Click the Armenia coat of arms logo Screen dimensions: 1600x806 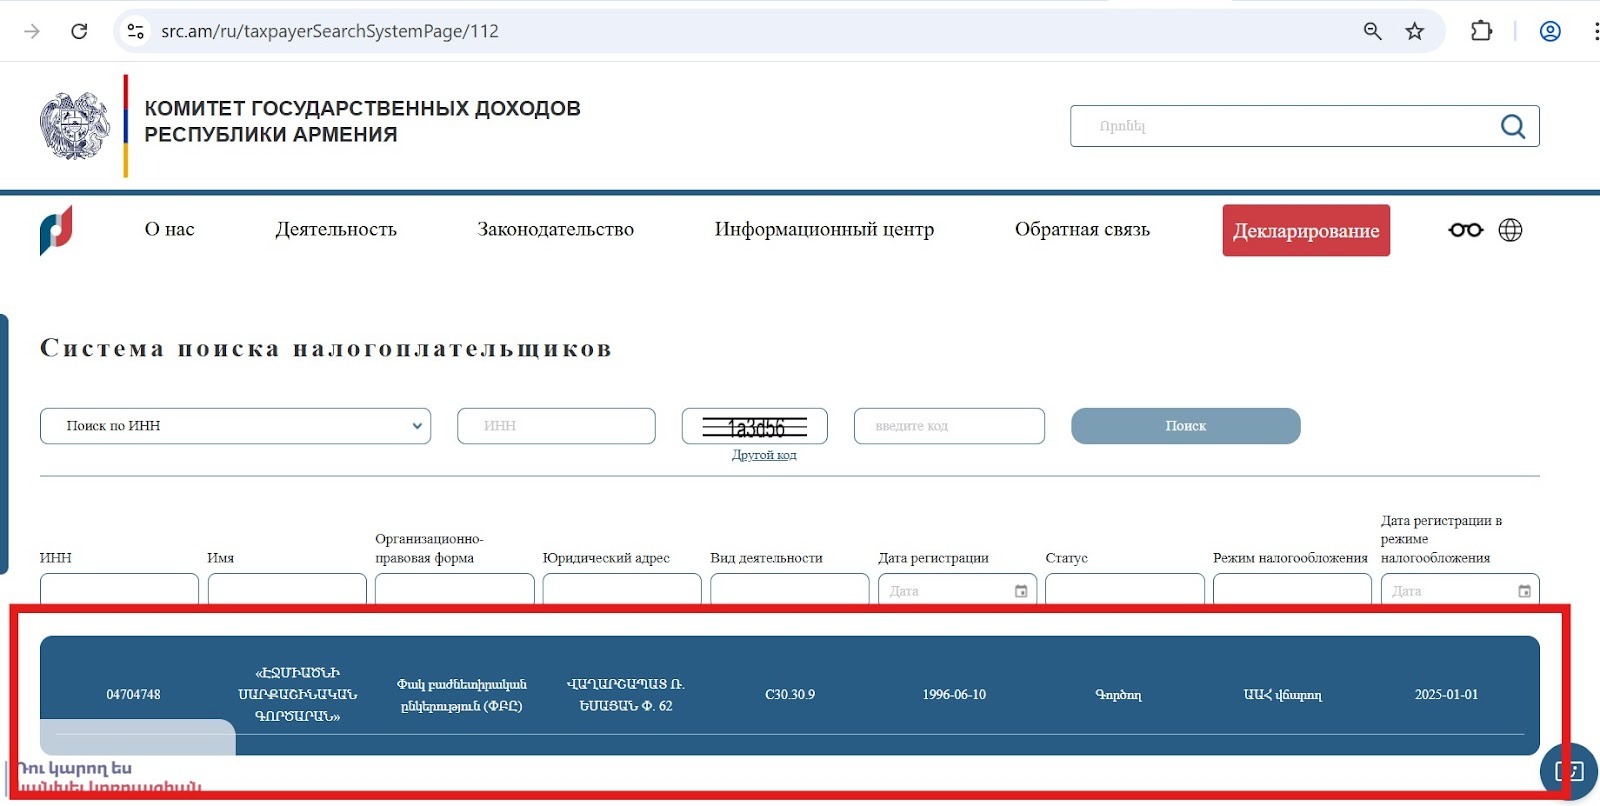tap(75, 126)
